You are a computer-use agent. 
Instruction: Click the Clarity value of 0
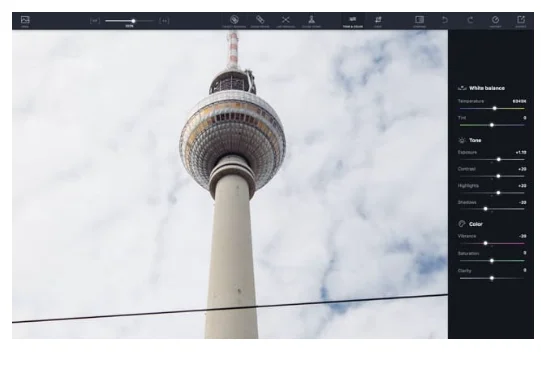pyautogui.click(x=524, y=270)
